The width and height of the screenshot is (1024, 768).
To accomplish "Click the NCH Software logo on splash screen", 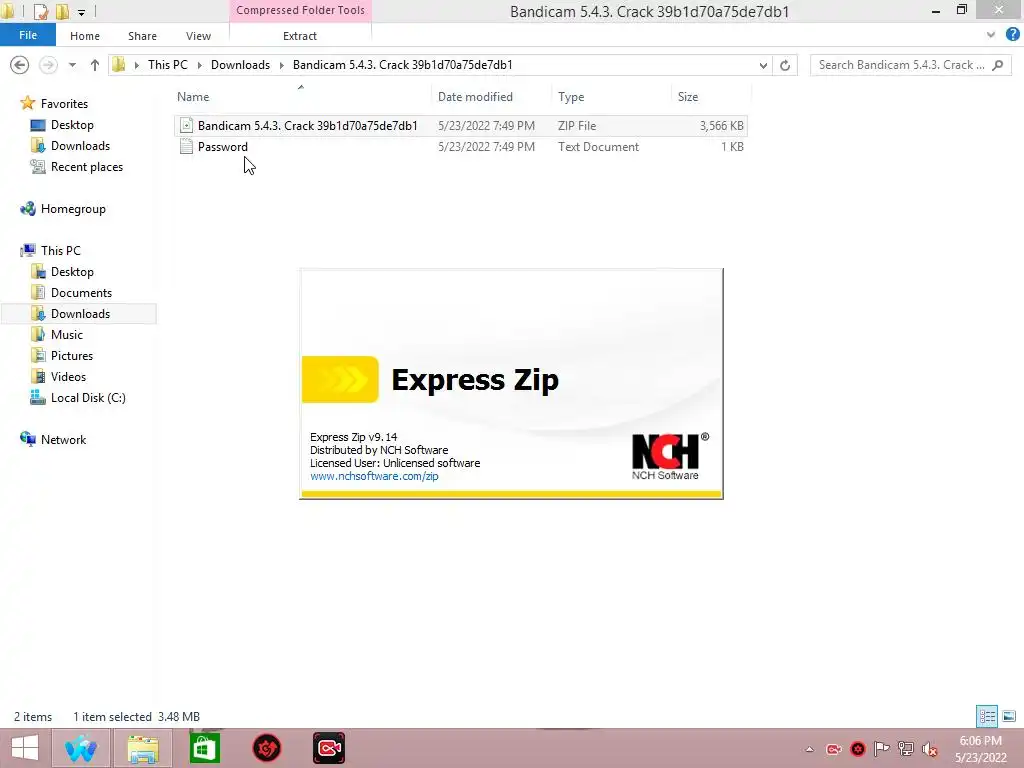I will tap(670, 456).
